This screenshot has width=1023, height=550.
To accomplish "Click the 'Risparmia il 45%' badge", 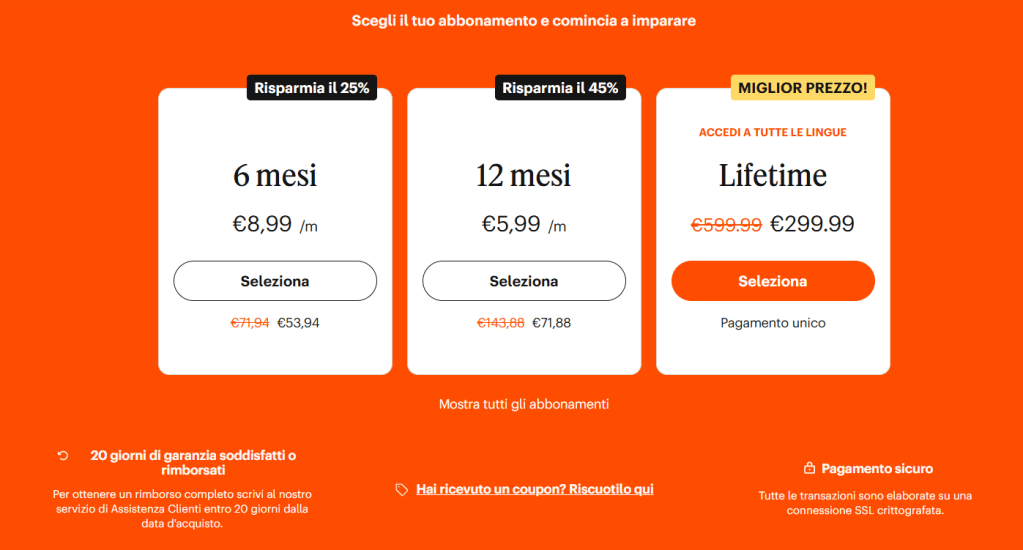I will pos(560,88).
